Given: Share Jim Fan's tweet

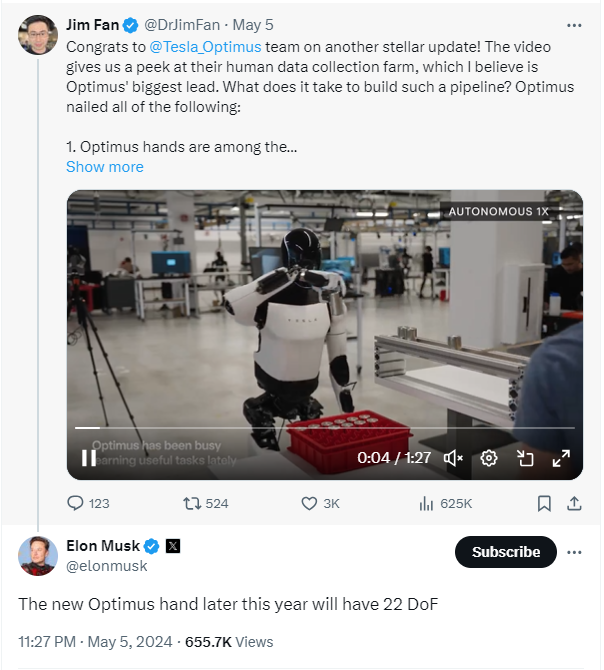Looking at the screenshot, I should pyautogui.click(x=574, y=503).
